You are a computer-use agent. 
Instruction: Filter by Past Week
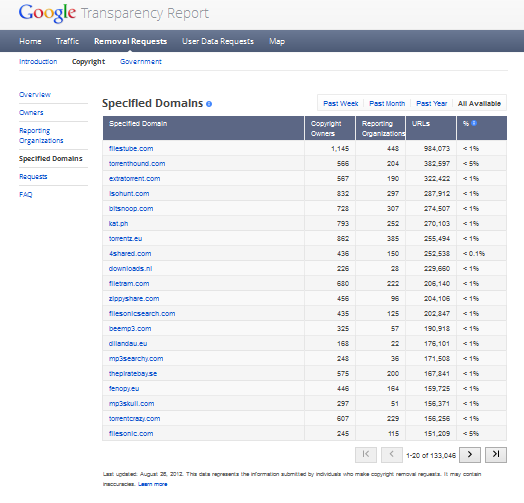(341, 104)
